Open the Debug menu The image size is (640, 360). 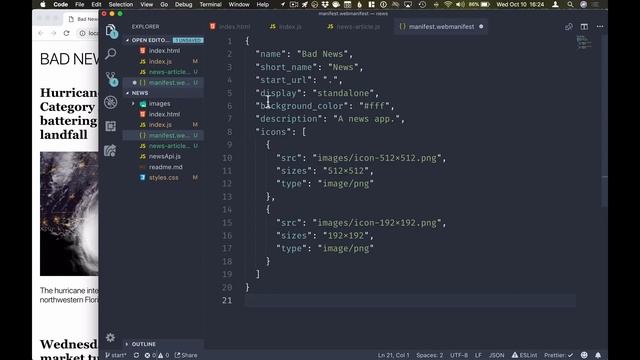point(183,4)
